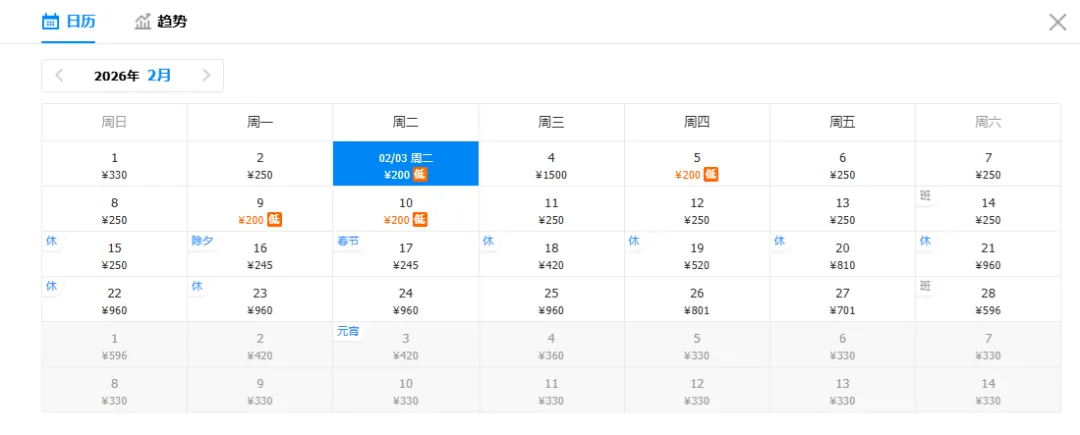Pick February 8 priced ¥250
1080x435 pixels.
click(x=114, y=209)
